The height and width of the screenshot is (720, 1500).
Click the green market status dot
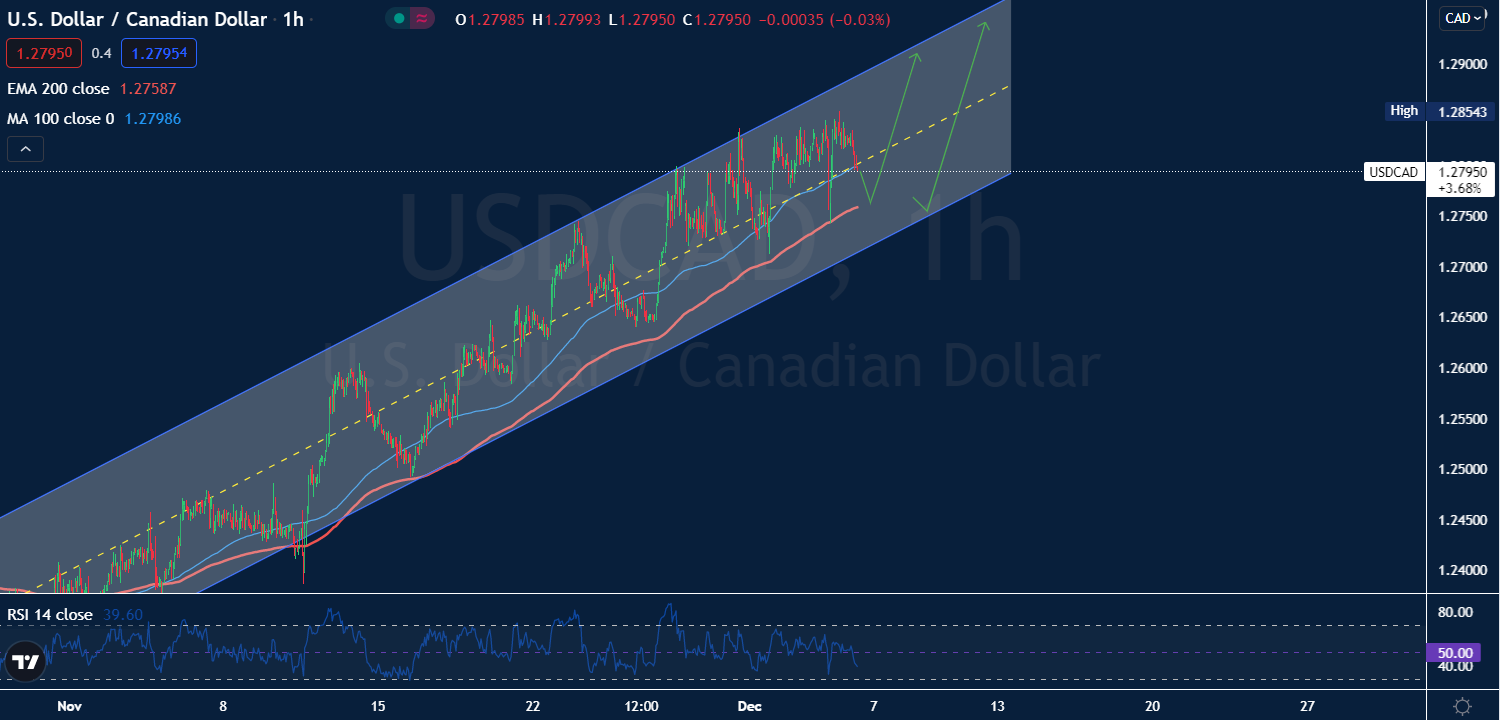(x=398, y=19)
